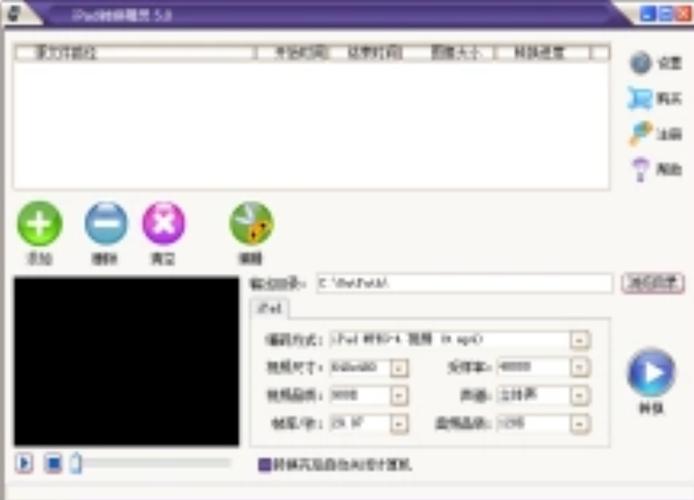
Task: Close the iPad converter window
Action: 683,14
